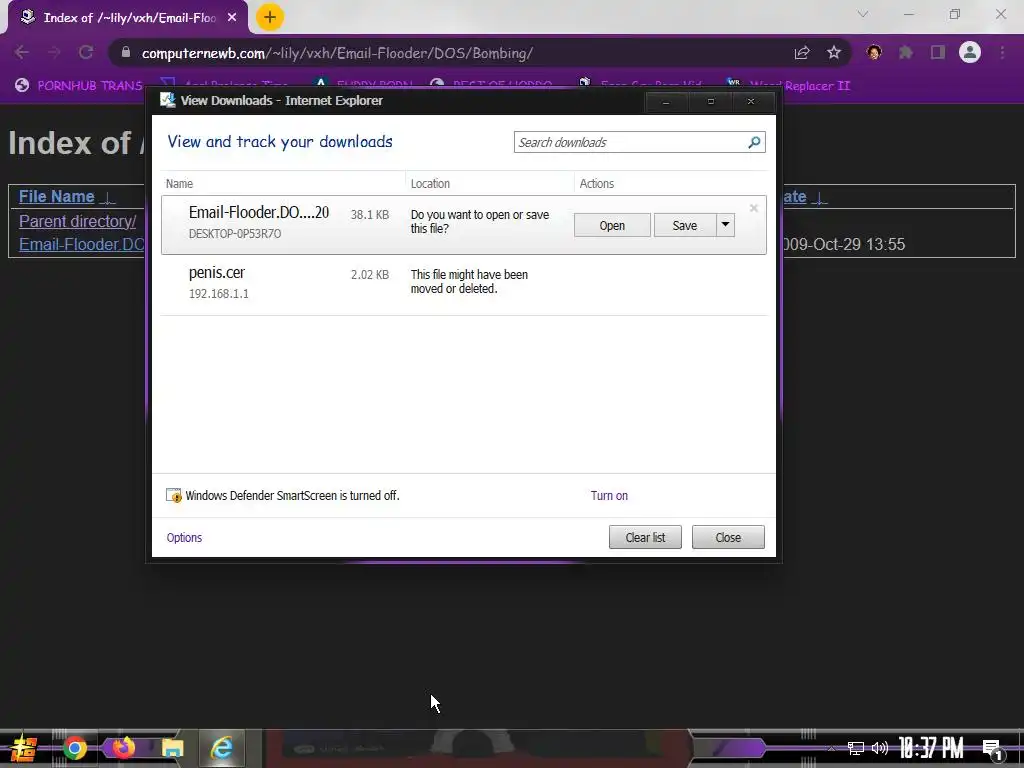1024x768 pixels.
Task: Click the magnifier icon in Search downloads
Action: tap(754, 142)
